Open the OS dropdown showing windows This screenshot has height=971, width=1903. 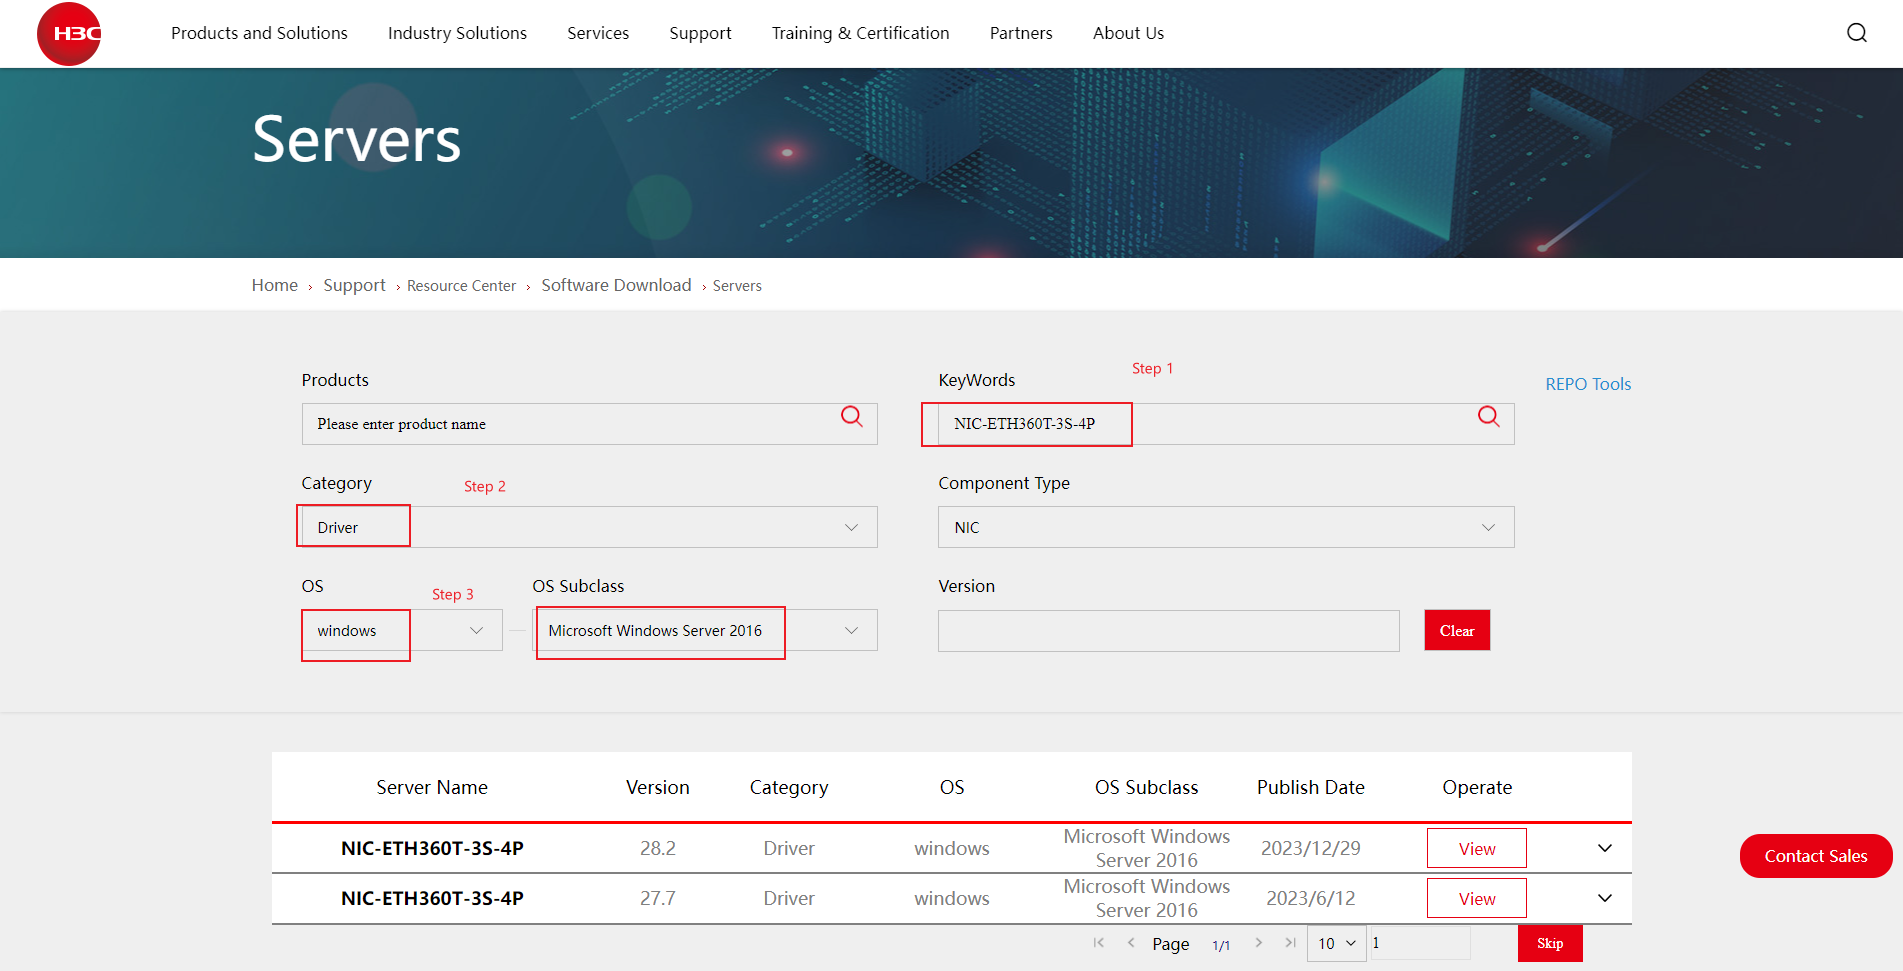[x=402, y=630]
